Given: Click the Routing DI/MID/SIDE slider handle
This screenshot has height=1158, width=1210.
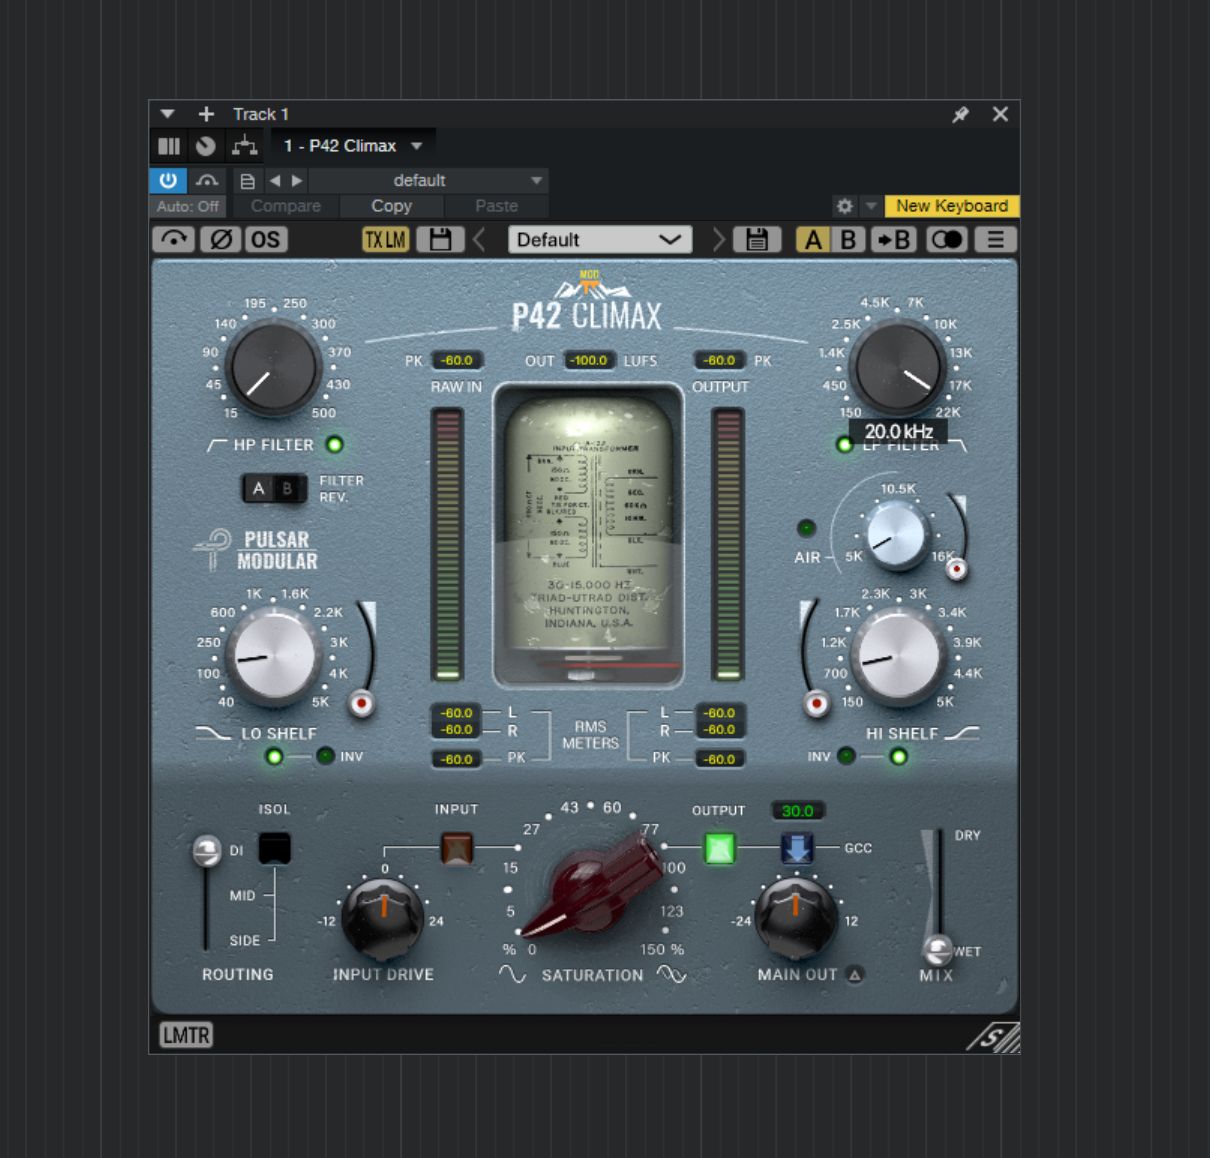Looking at the screenshot, I should coord(207,851).
